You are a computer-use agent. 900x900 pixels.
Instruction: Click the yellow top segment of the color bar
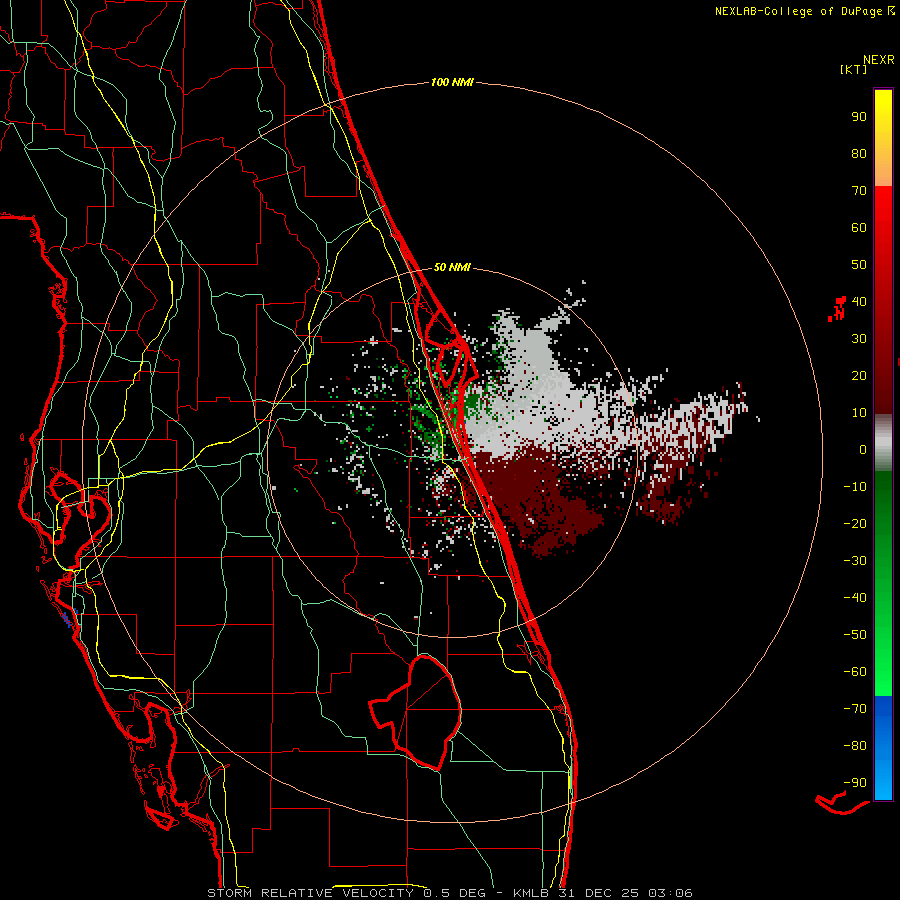(x=883, y=138)
